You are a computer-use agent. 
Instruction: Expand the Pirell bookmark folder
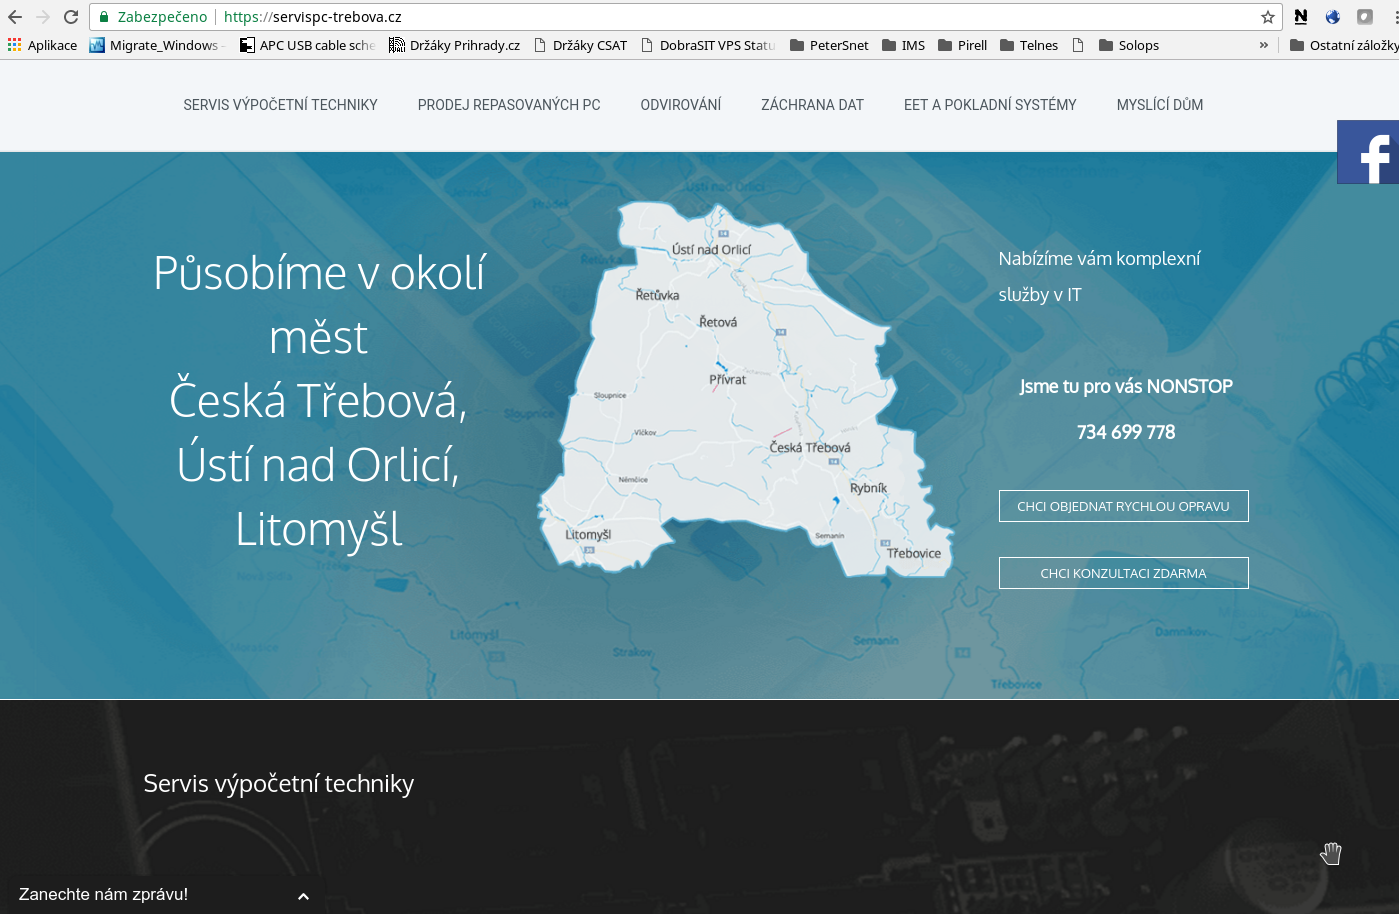pos(962,45)
